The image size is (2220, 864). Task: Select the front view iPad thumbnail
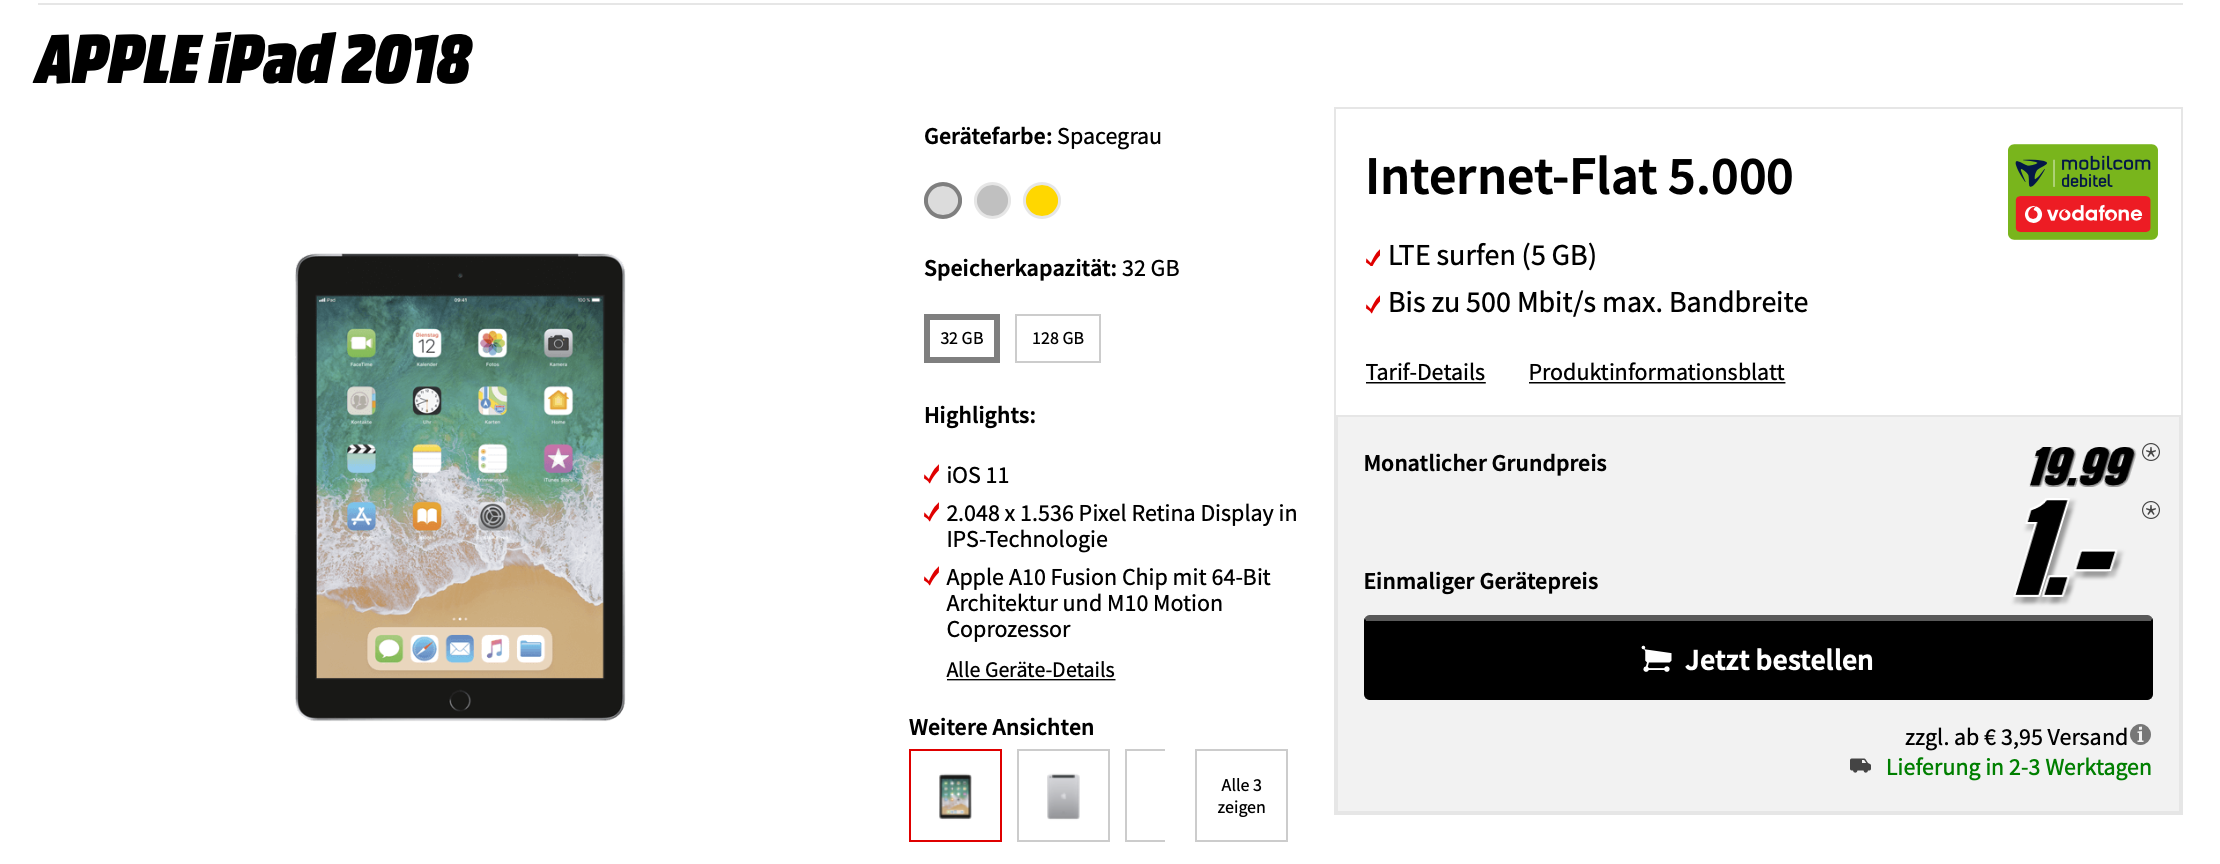coord(955,796)
